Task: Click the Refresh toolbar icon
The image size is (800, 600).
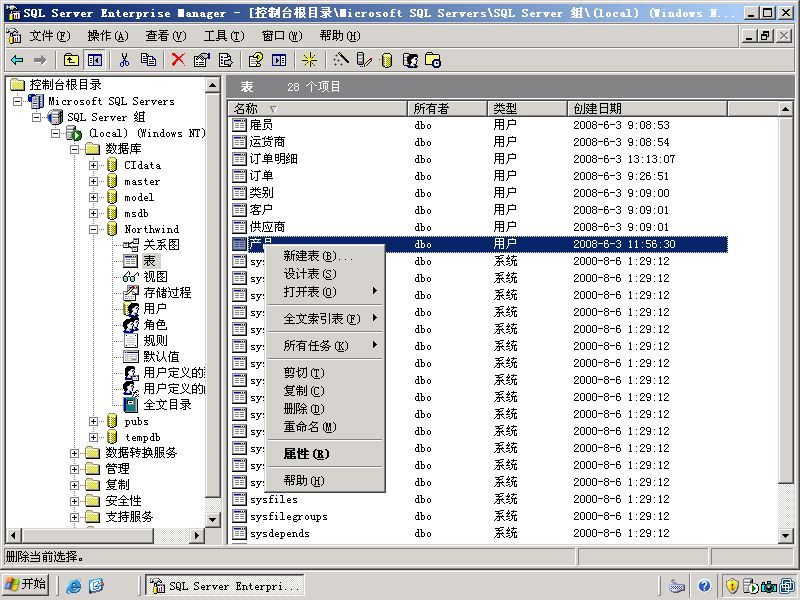Action: 226,60
